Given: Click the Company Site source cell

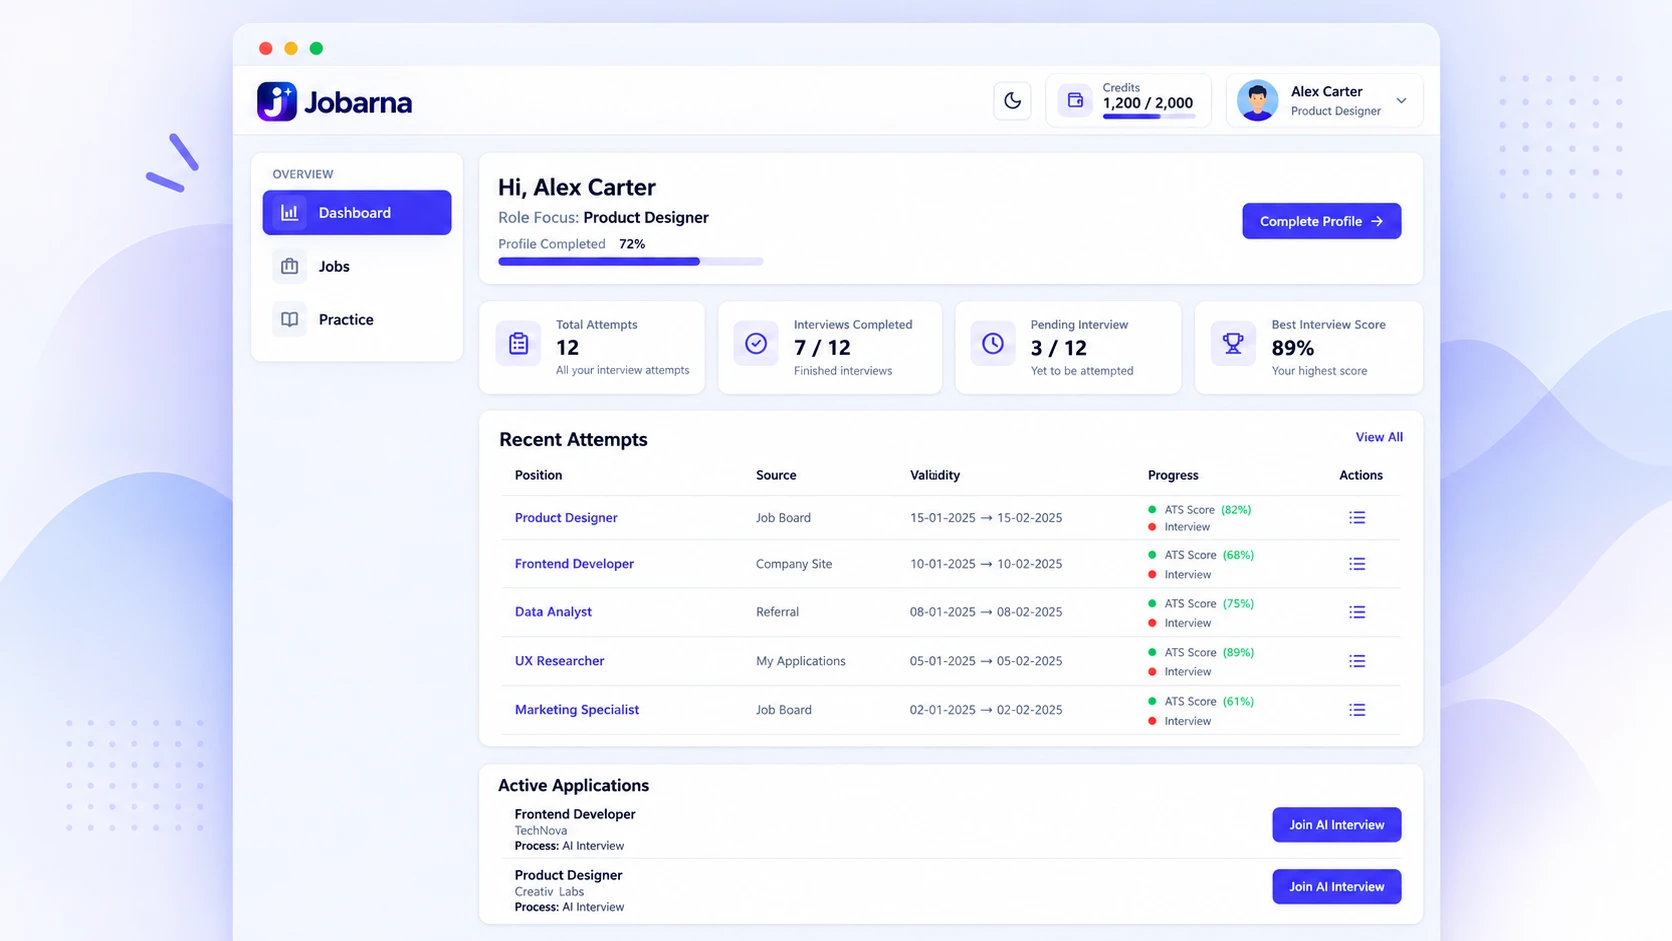Looking at the screenshot, I should click(x=794, y=564).
